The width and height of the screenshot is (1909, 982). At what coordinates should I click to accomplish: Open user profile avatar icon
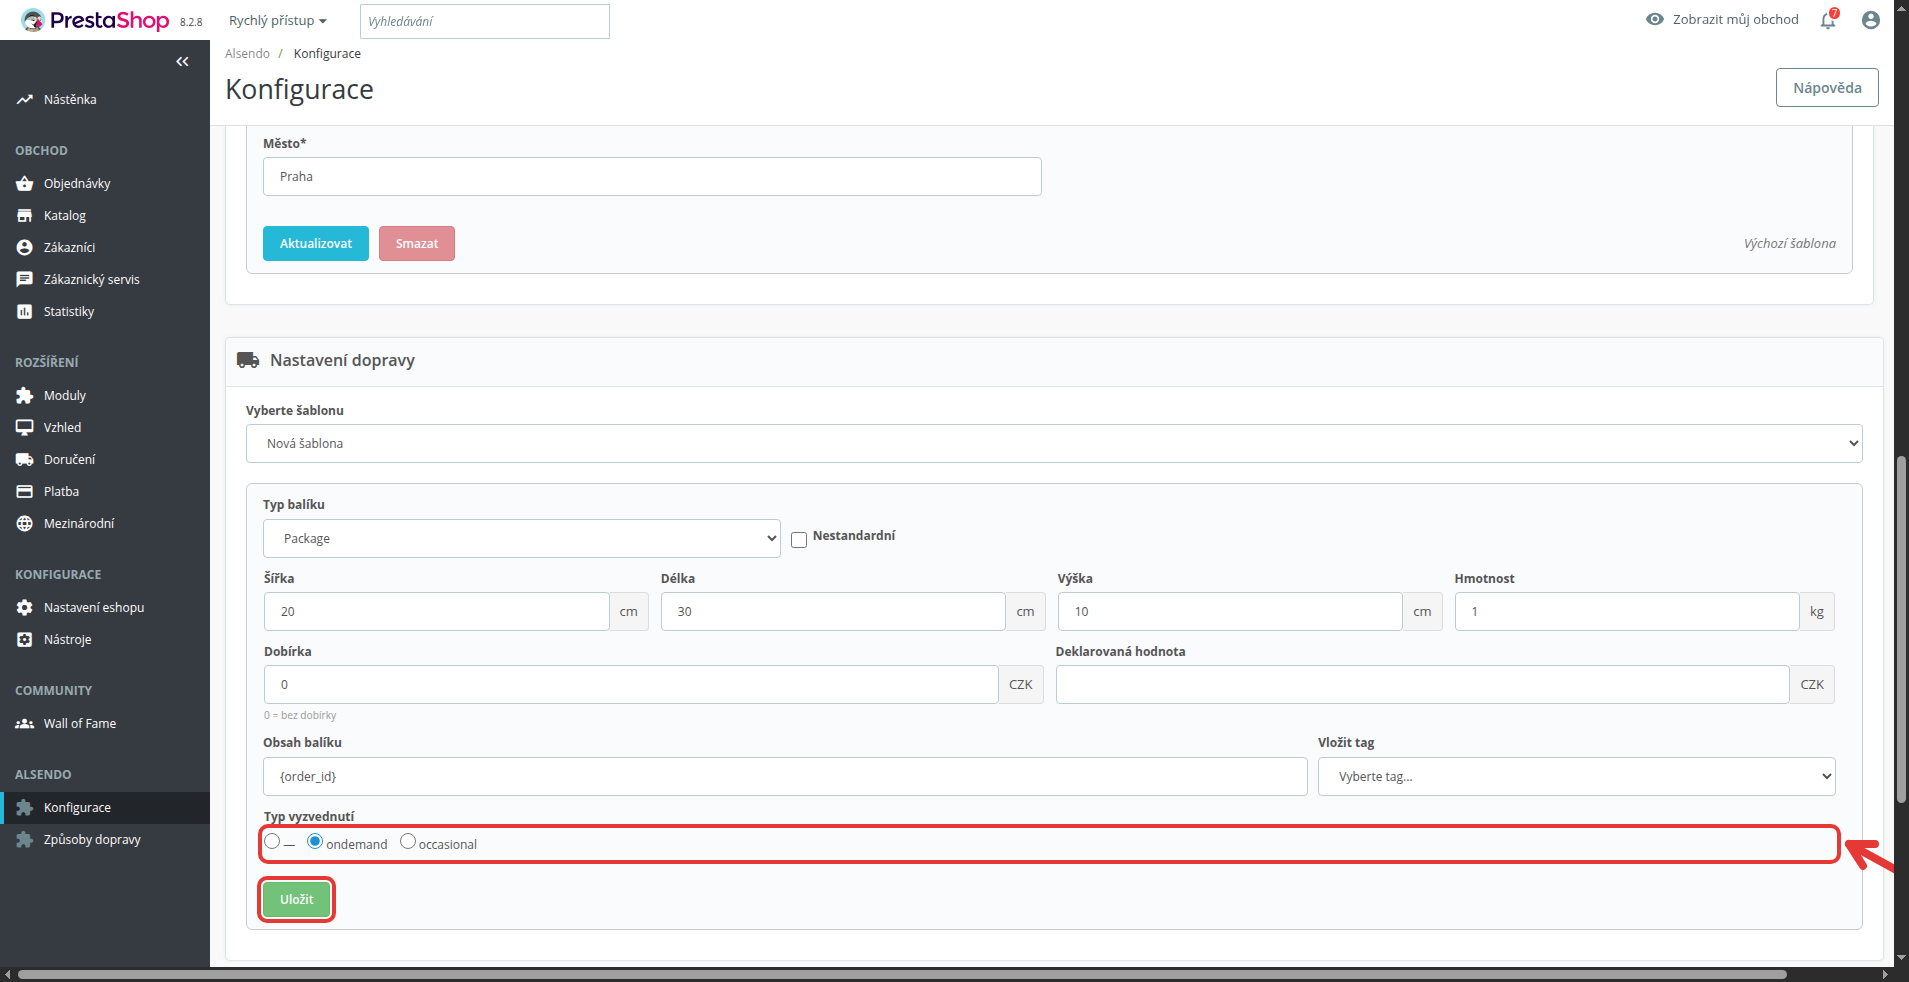[x=1871, y=20]
